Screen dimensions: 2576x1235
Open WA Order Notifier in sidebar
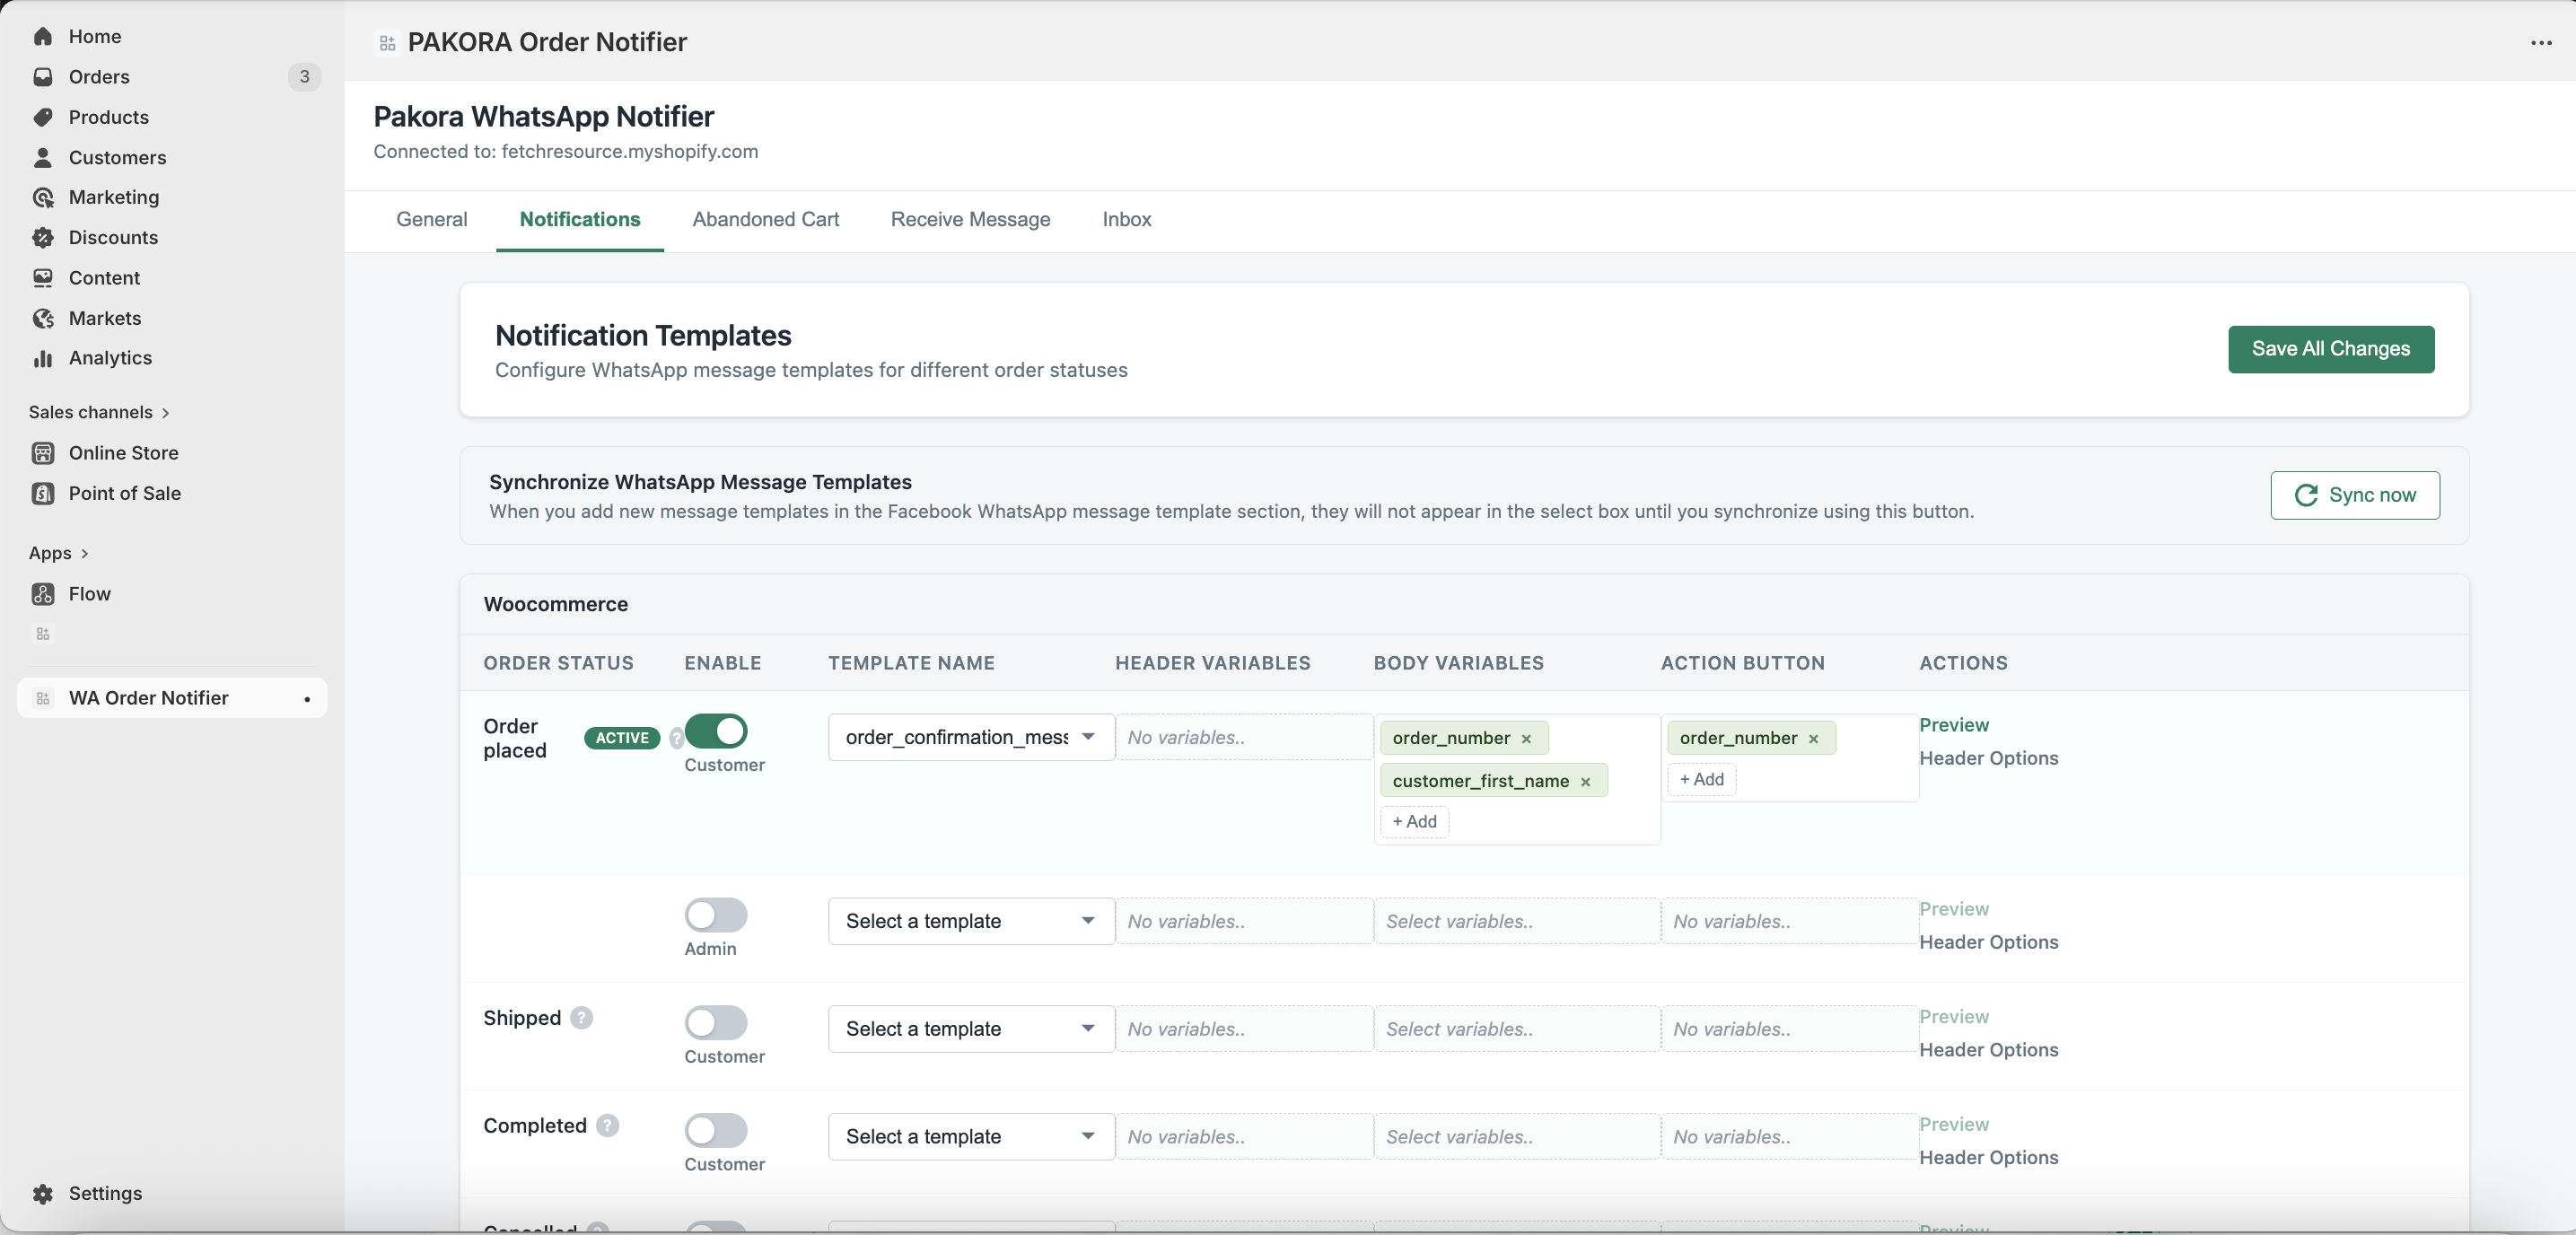tap(172, 698)
